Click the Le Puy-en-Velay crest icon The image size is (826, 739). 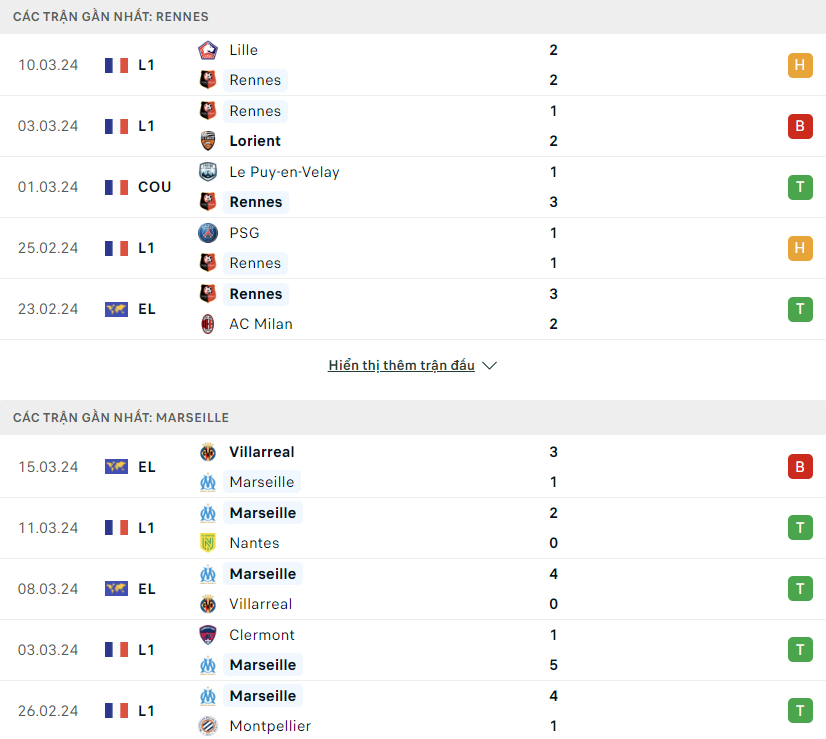(208, 172)
